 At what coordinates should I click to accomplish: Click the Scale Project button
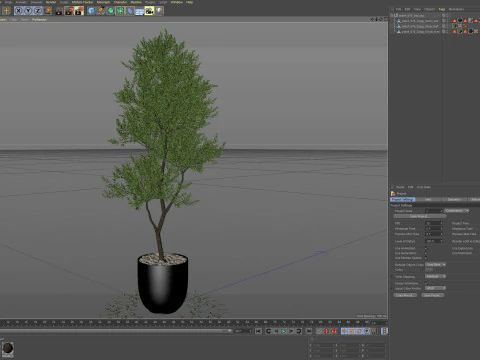(x=420, y=216)
